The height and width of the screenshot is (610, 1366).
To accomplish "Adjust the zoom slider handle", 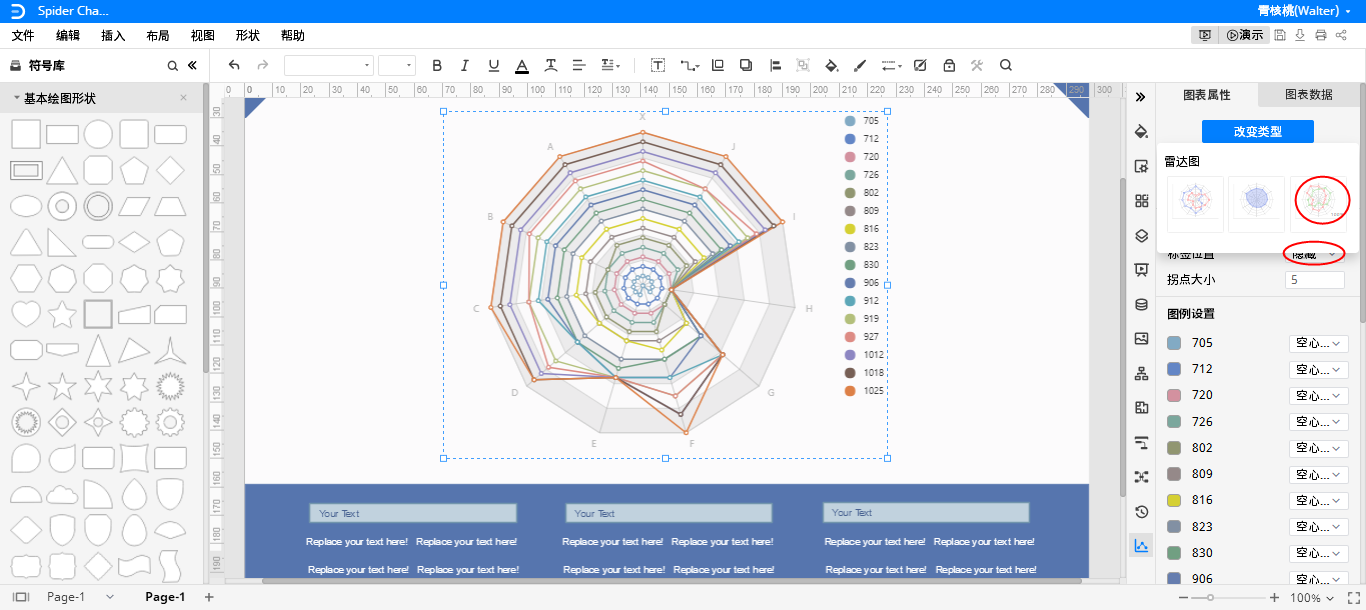I will click(x=1210, y=598).
